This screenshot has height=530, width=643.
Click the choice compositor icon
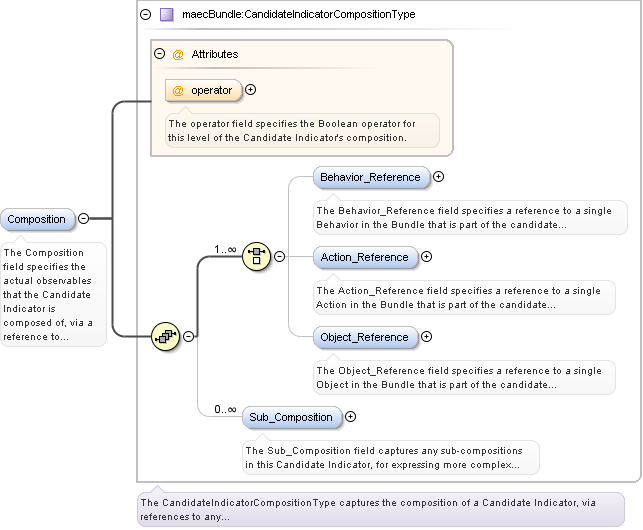(257, 257)
